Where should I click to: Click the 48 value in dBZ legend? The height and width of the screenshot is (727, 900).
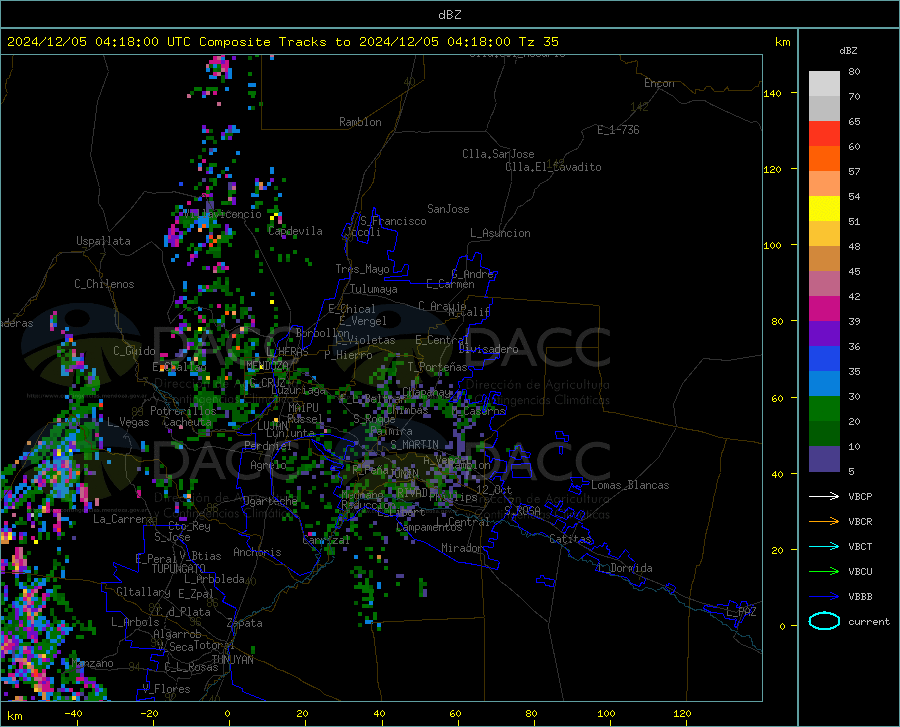(854, 247)
